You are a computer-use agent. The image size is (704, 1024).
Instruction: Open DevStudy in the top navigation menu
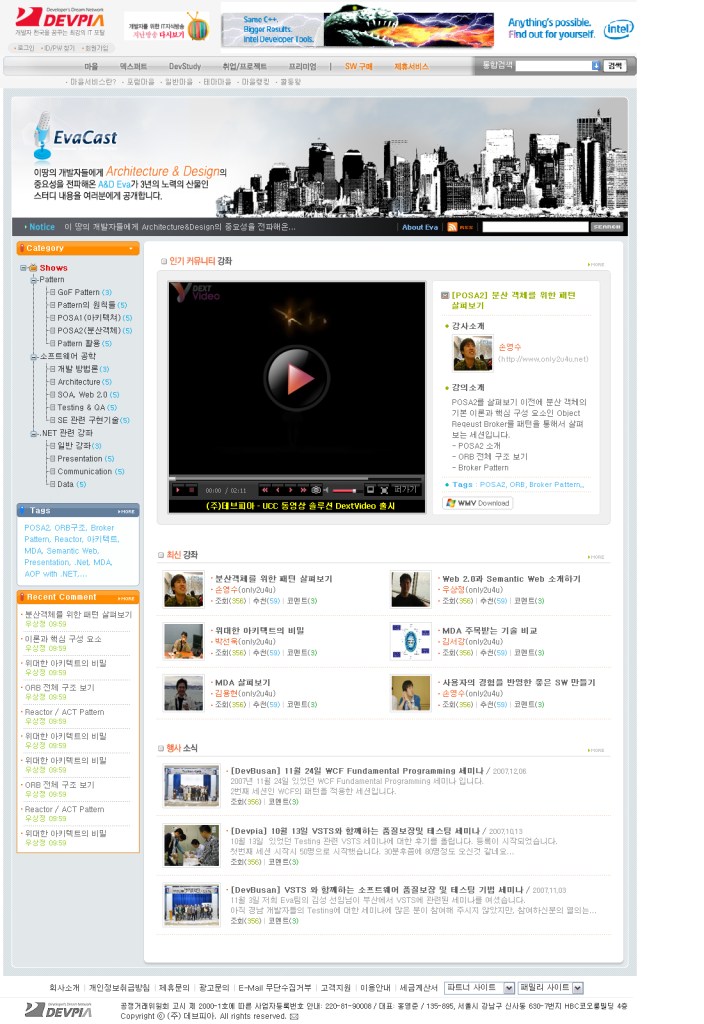pos(184,66)
